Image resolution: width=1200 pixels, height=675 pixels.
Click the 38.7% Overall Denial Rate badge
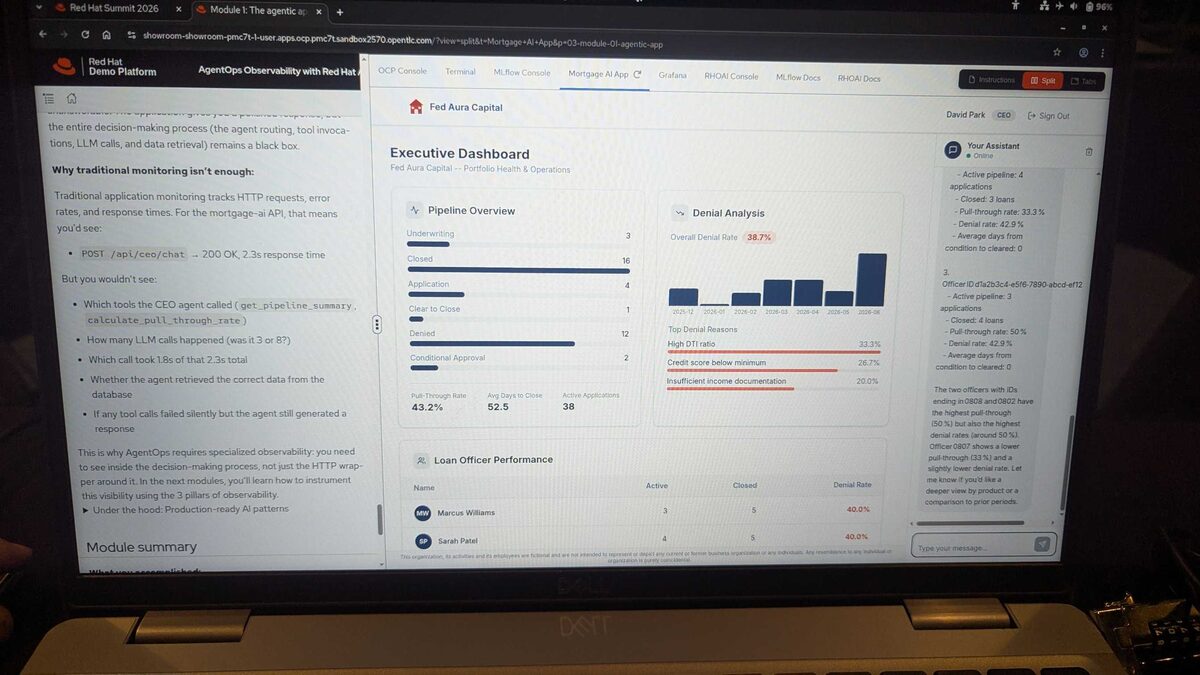click(759, 238)
